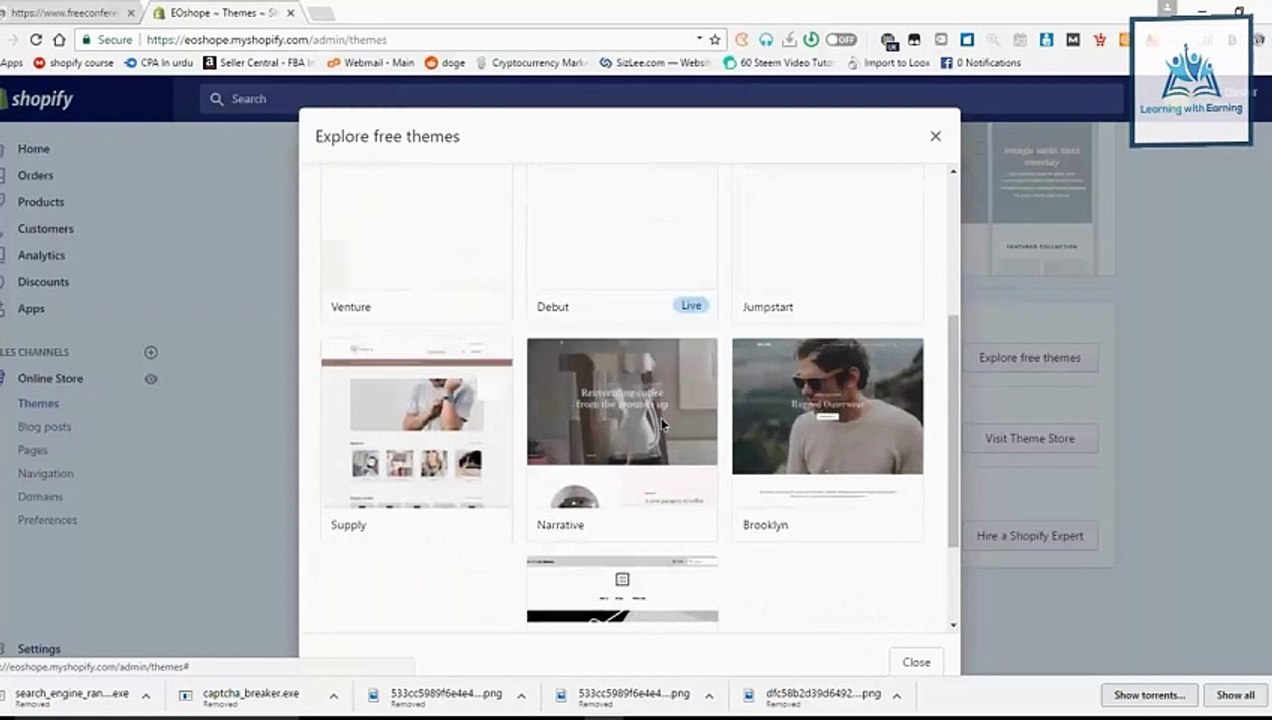The image size is (1272, 720).
Task: Click the dialog scrollbar up arrow
Action: [x=953, y=172]
